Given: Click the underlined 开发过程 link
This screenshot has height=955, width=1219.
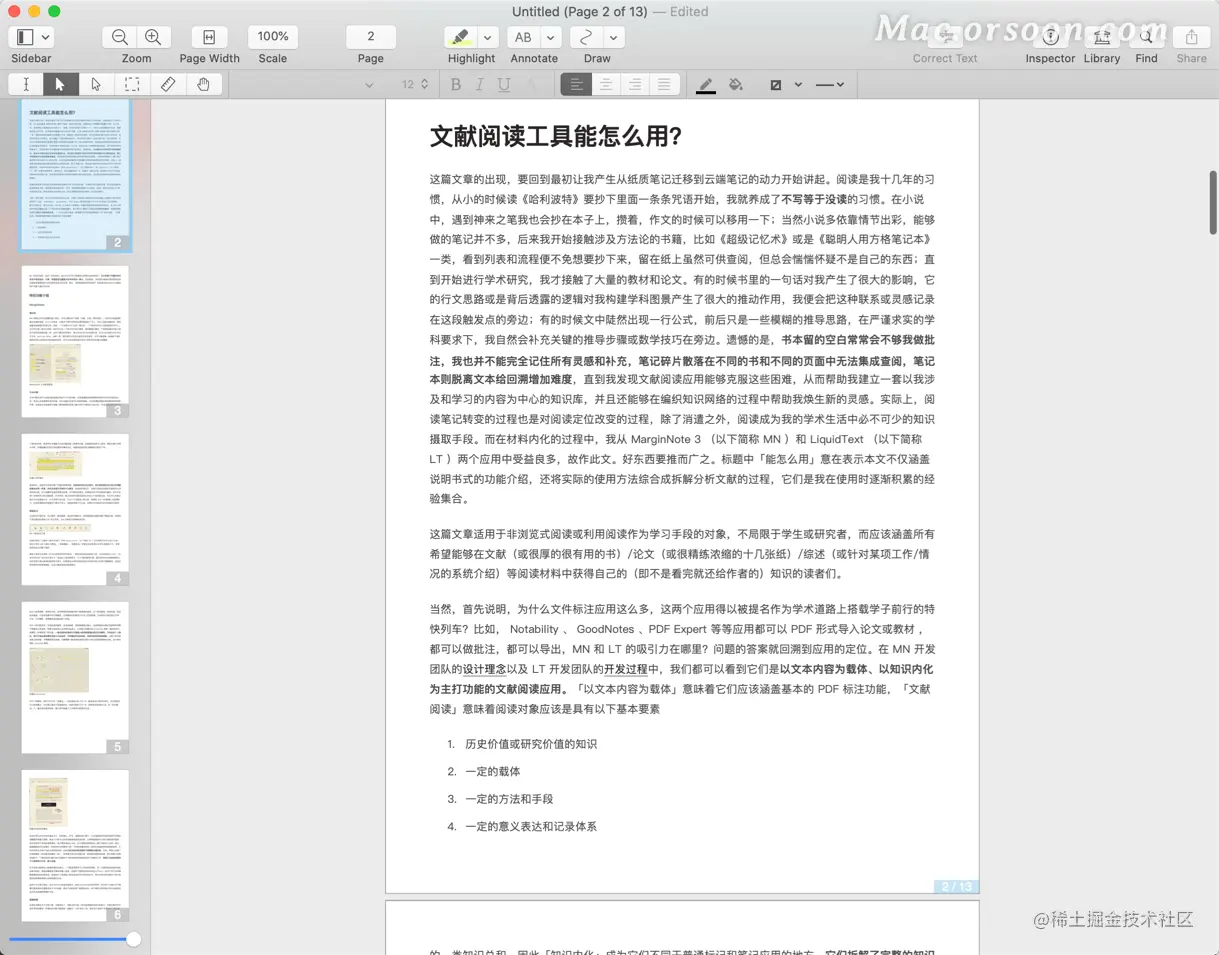Looking at the screenshot, I should [625, 669].
